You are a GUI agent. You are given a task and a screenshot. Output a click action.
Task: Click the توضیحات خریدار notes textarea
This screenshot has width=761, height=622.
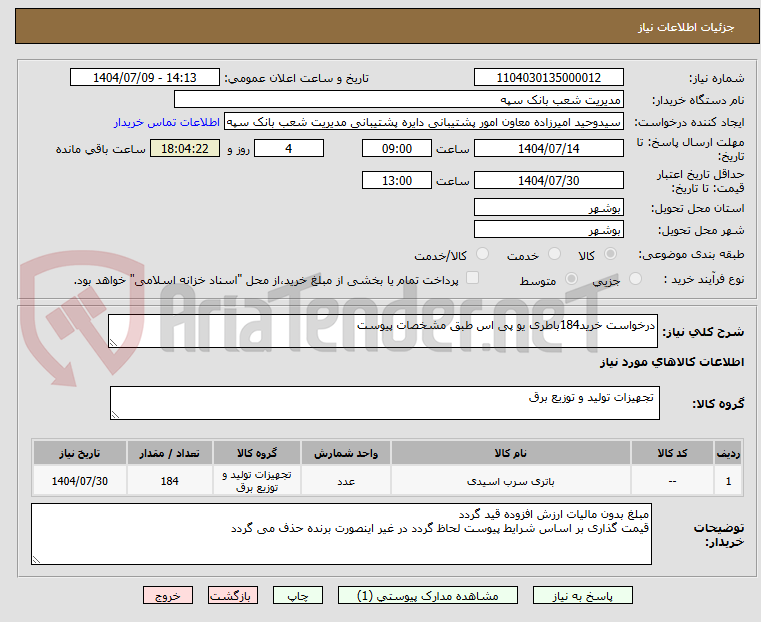[341, 534]
